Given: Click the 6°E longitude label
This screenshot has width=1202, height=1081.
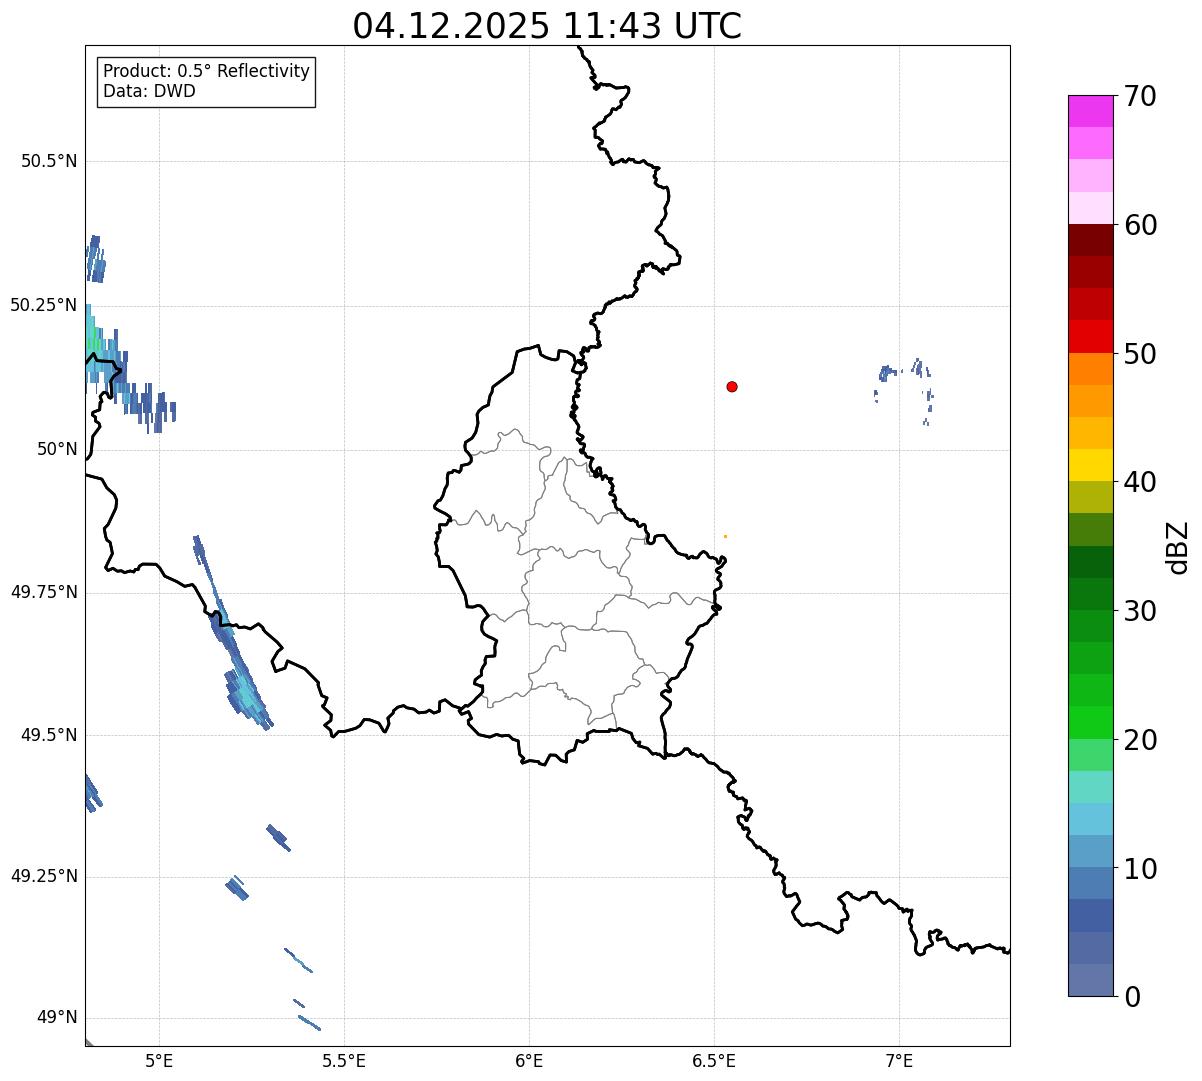Looking at the screenshot, I should click(x=529, y=1061).
